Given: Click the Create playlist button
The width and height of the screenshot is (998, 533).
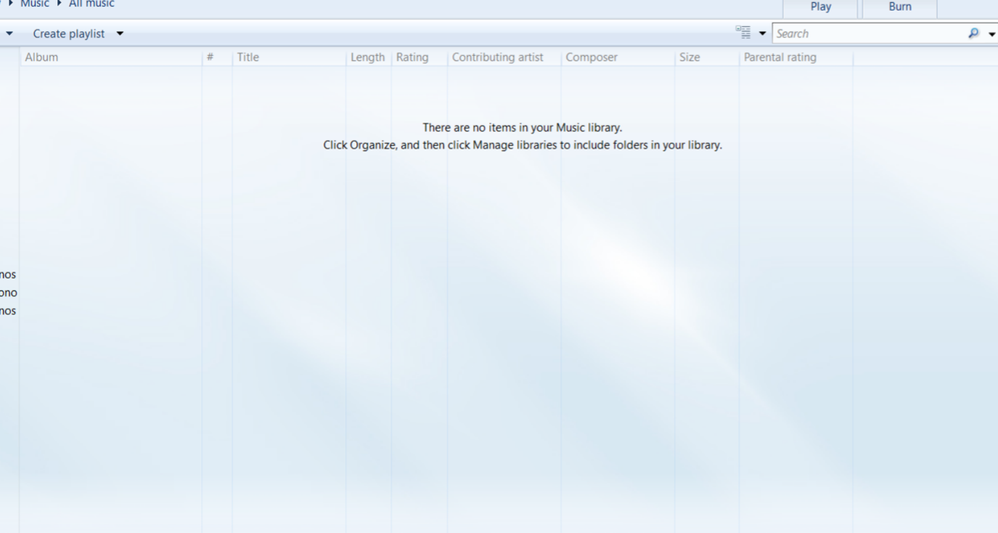Looking at the screenshot, I should coord(69,34).
